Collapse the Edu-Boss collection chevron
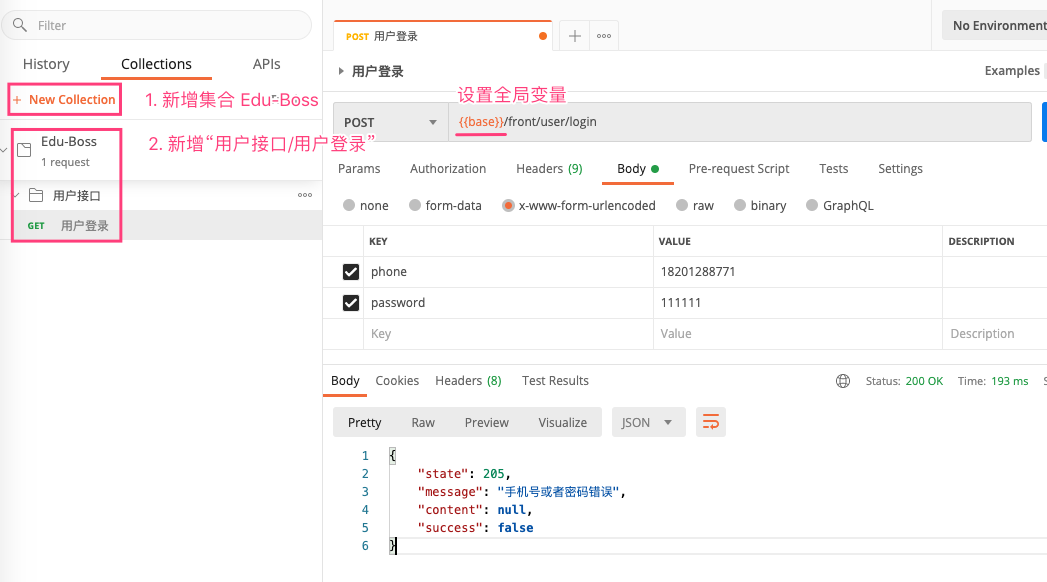The width and height of the screenshot is (1047, 582). pyautogui.click(x=4, y=150)
